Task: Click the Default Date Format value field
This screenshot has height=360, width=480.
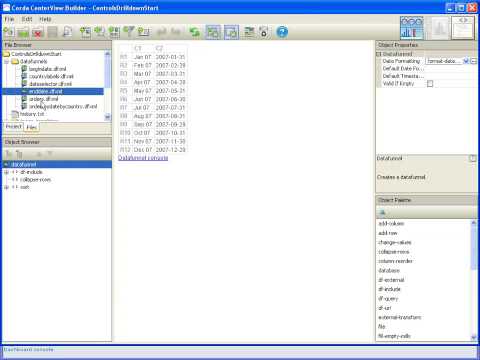Action: 451,69
